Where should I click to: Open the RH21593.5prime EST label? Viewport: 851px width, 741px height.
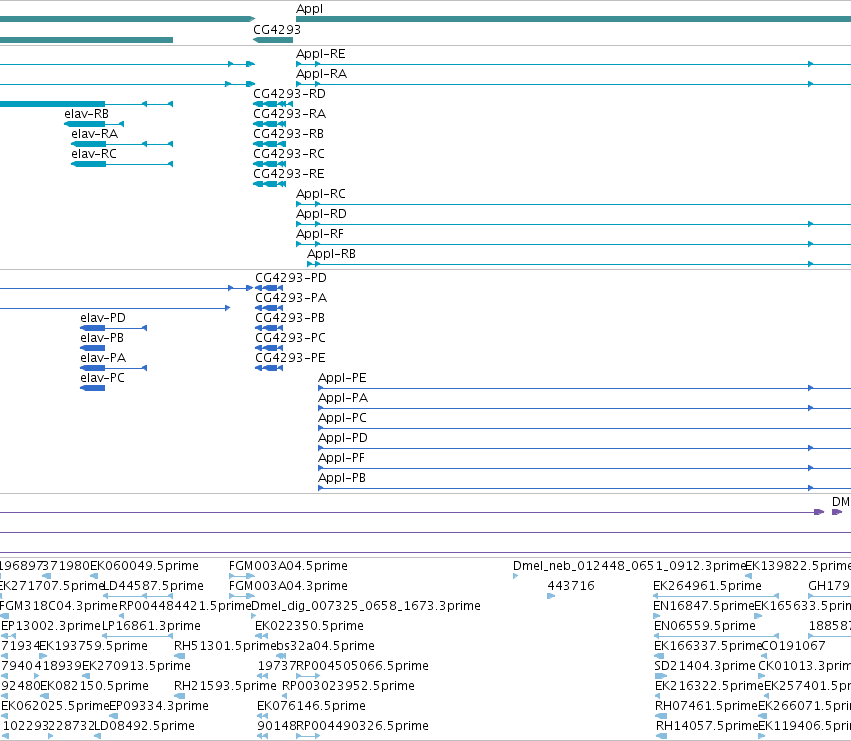point(225,687)
